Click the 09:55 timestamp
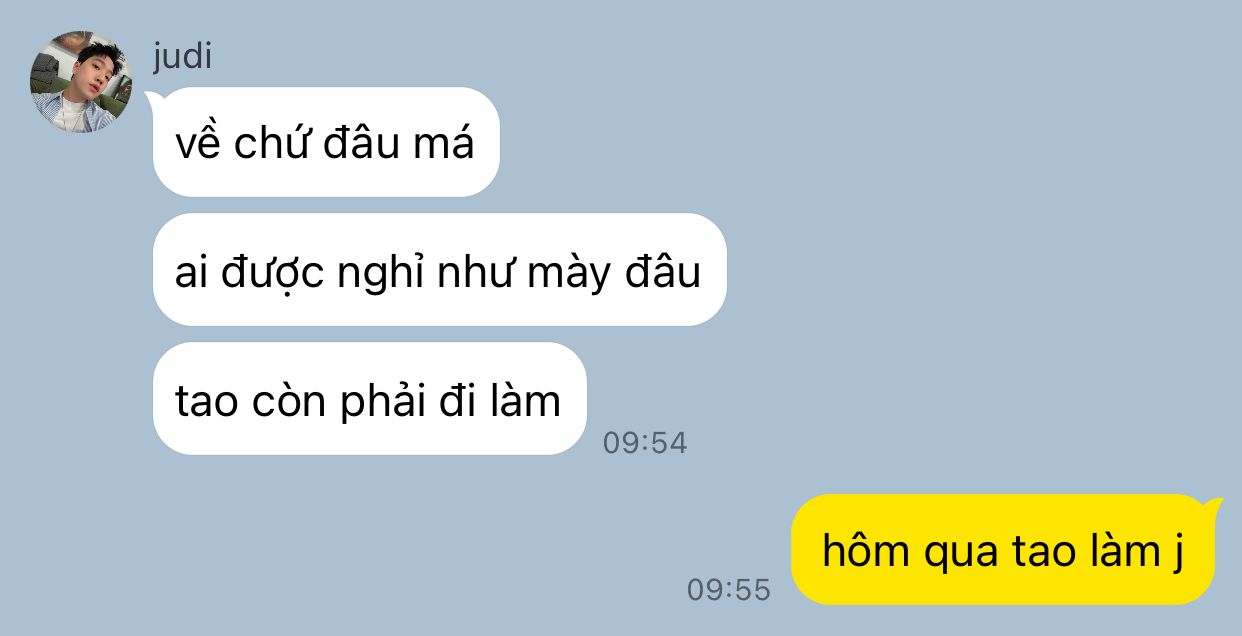 pyautogui.click(x=729, y=589)
